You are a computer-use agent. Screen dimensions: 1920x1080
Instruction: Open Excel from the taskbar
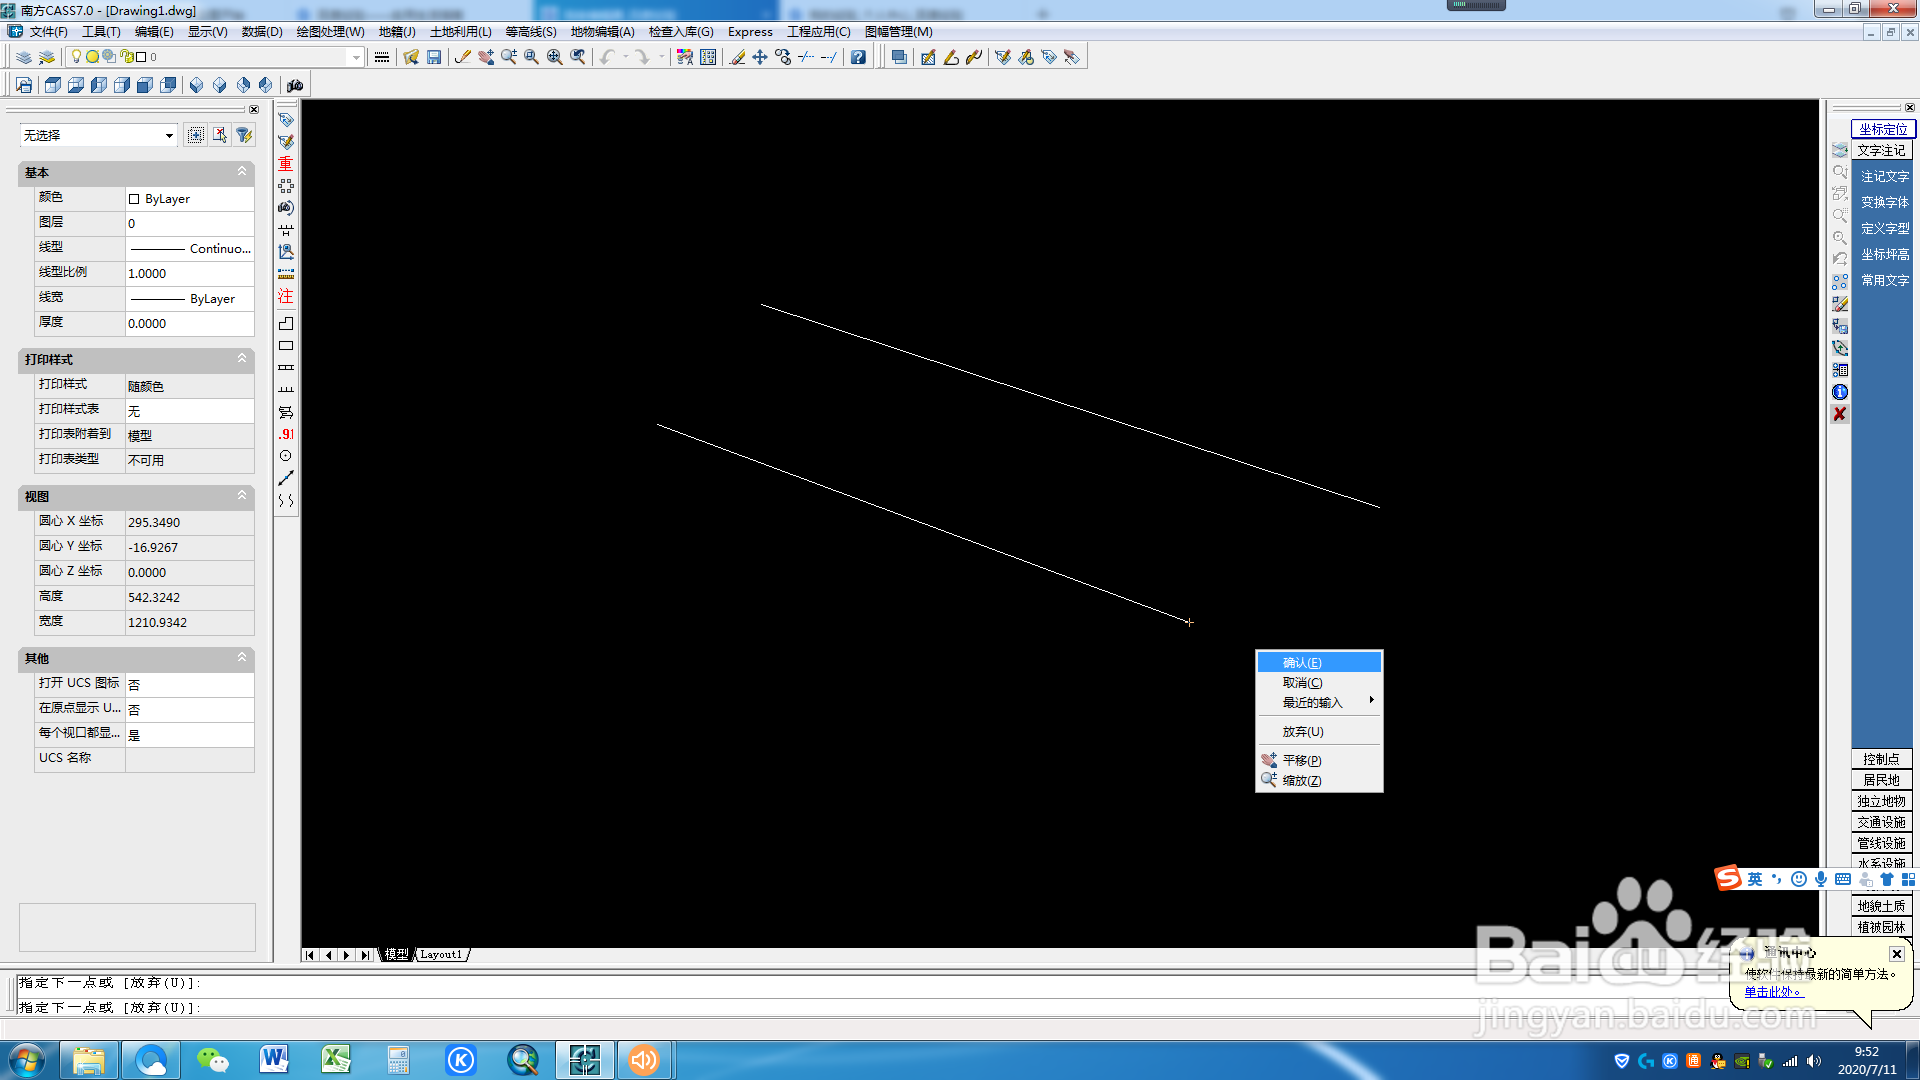click(336, 1060)
